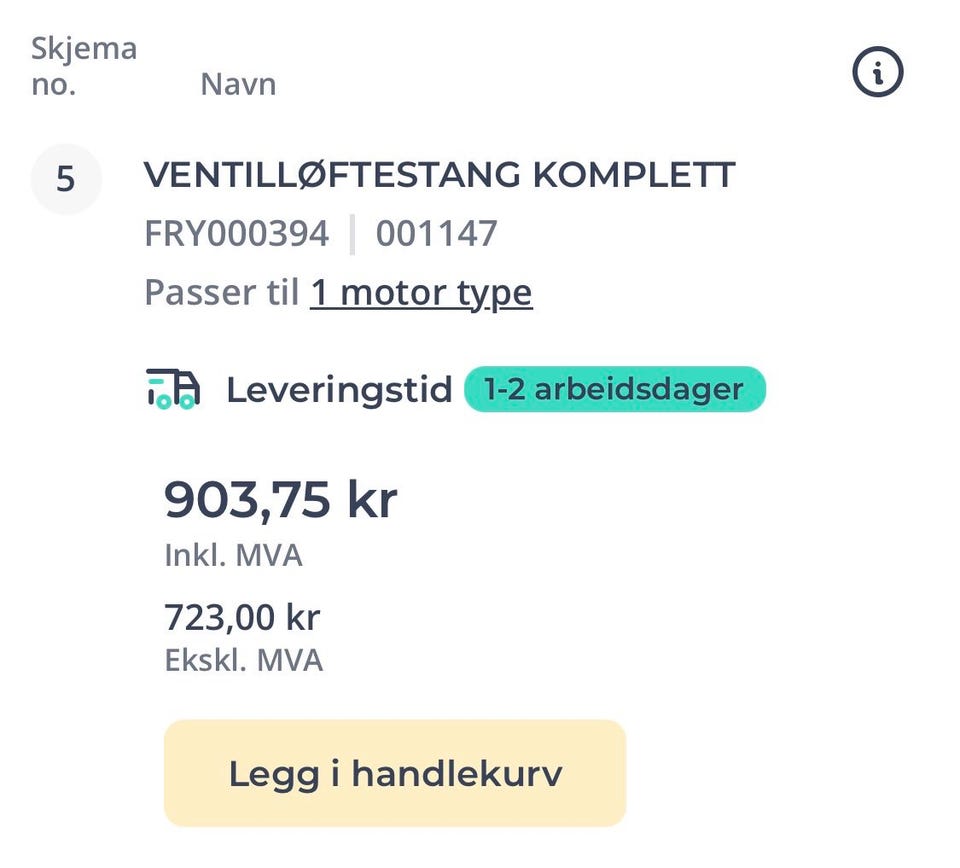960x868 pixels.
Task: Click the VENTILLØFTESTANG KOMPLETT product title
Action: click(x=439, y=175)
